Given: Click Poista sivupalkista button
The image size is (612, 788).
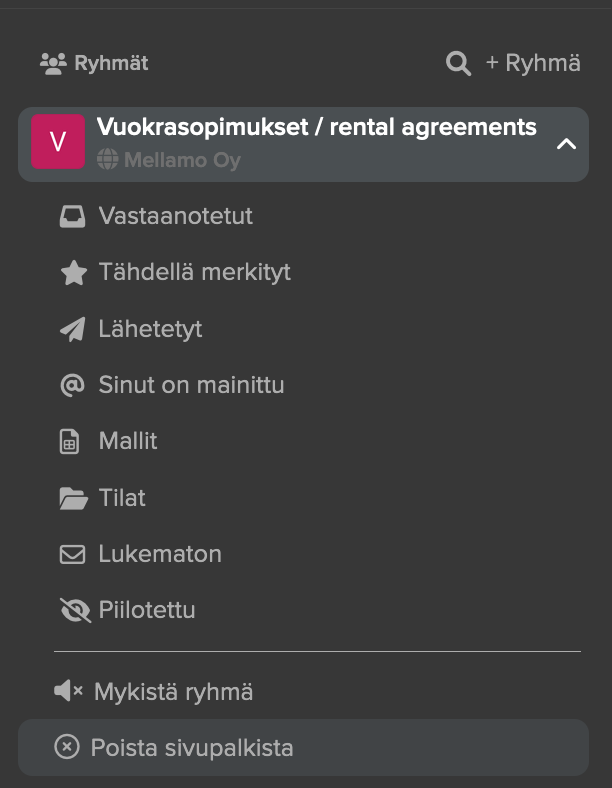Looking at the screenshot, I should click(303, 747).
